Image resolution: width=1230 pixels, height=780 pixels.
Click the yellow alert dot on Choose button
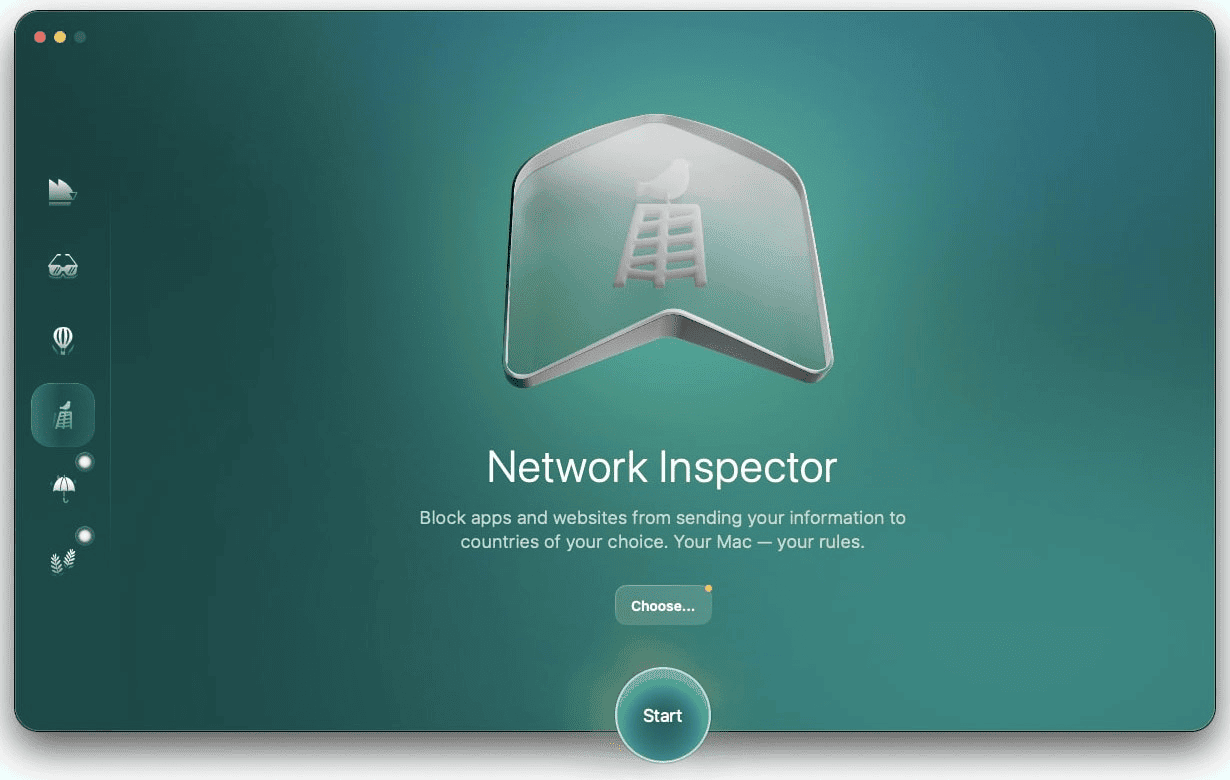[708, 590]
